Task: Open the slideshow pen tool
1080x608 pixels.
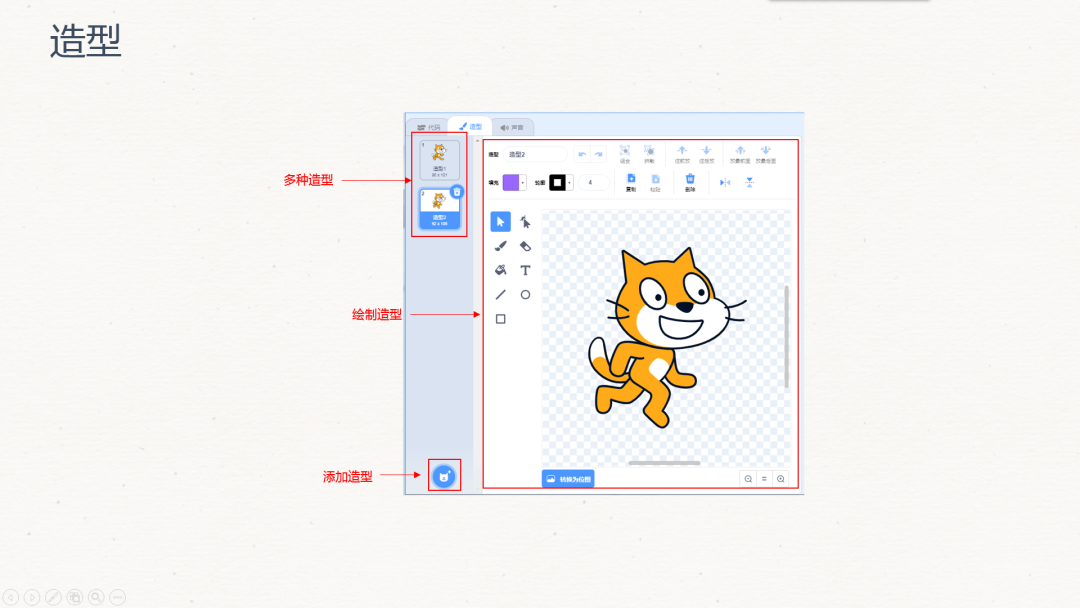Action: (53, 597)
